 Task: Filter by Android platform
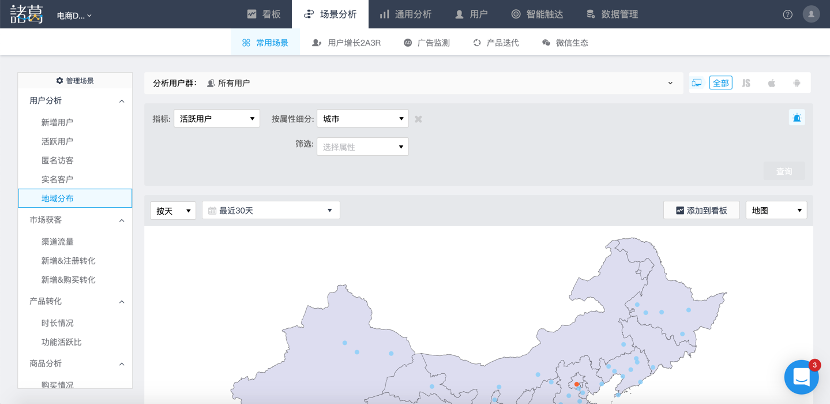coord(797,83)
